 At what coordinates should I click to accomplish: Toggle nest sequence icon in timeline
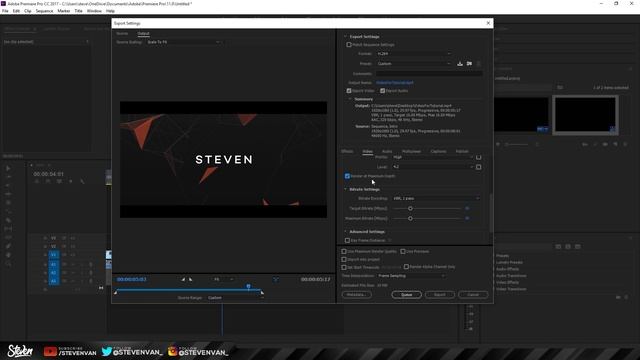tap(37, 181)
